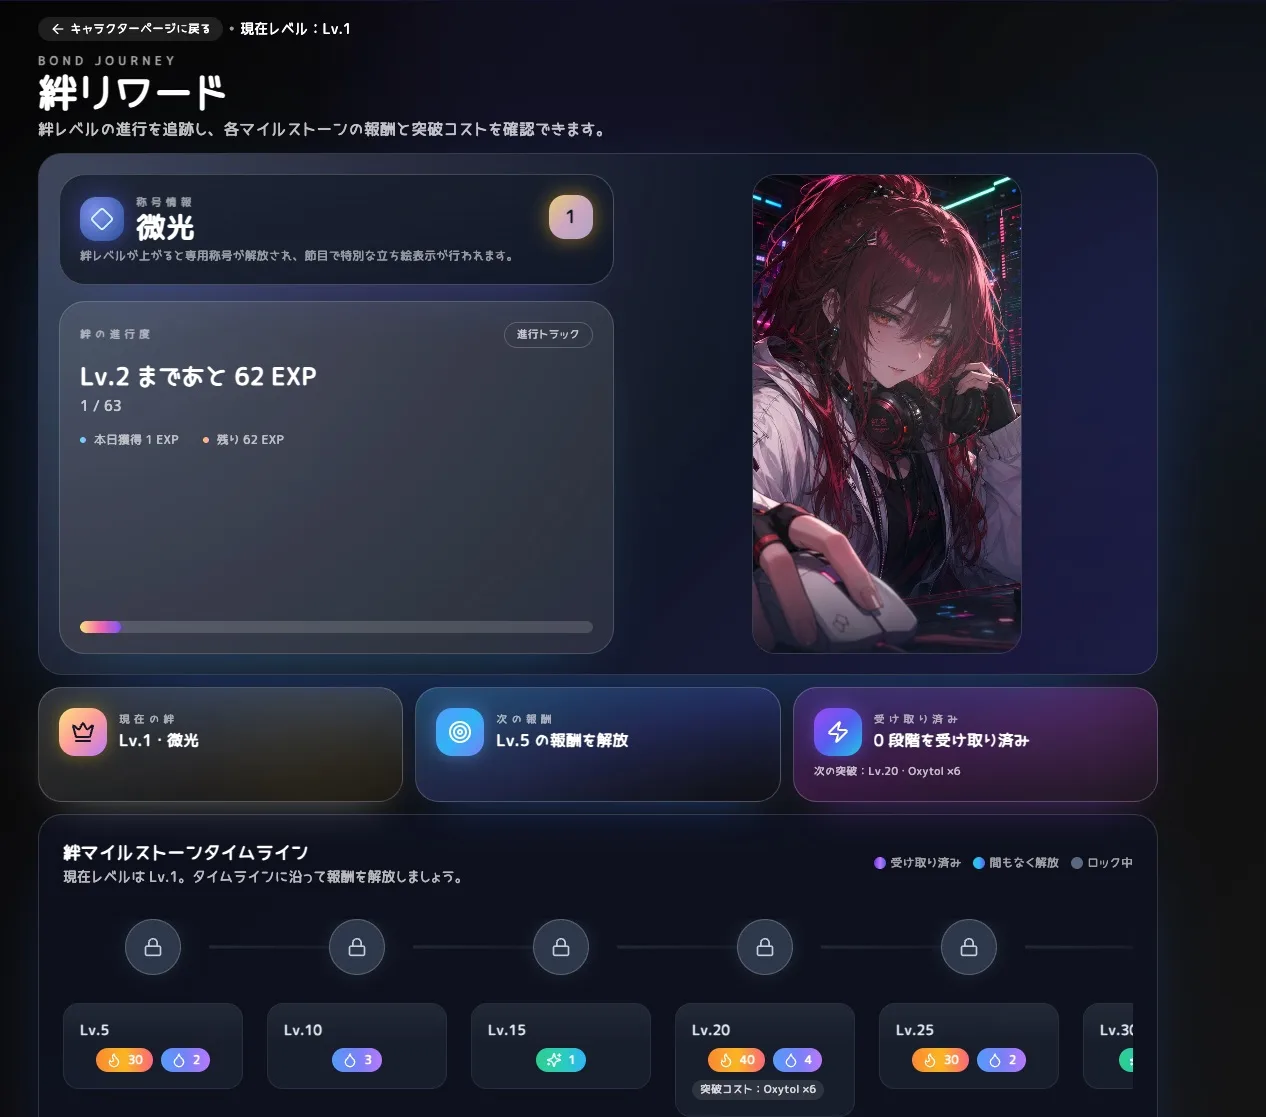Select the Lv.5 の報酬を解放 card

click(598, 744)
